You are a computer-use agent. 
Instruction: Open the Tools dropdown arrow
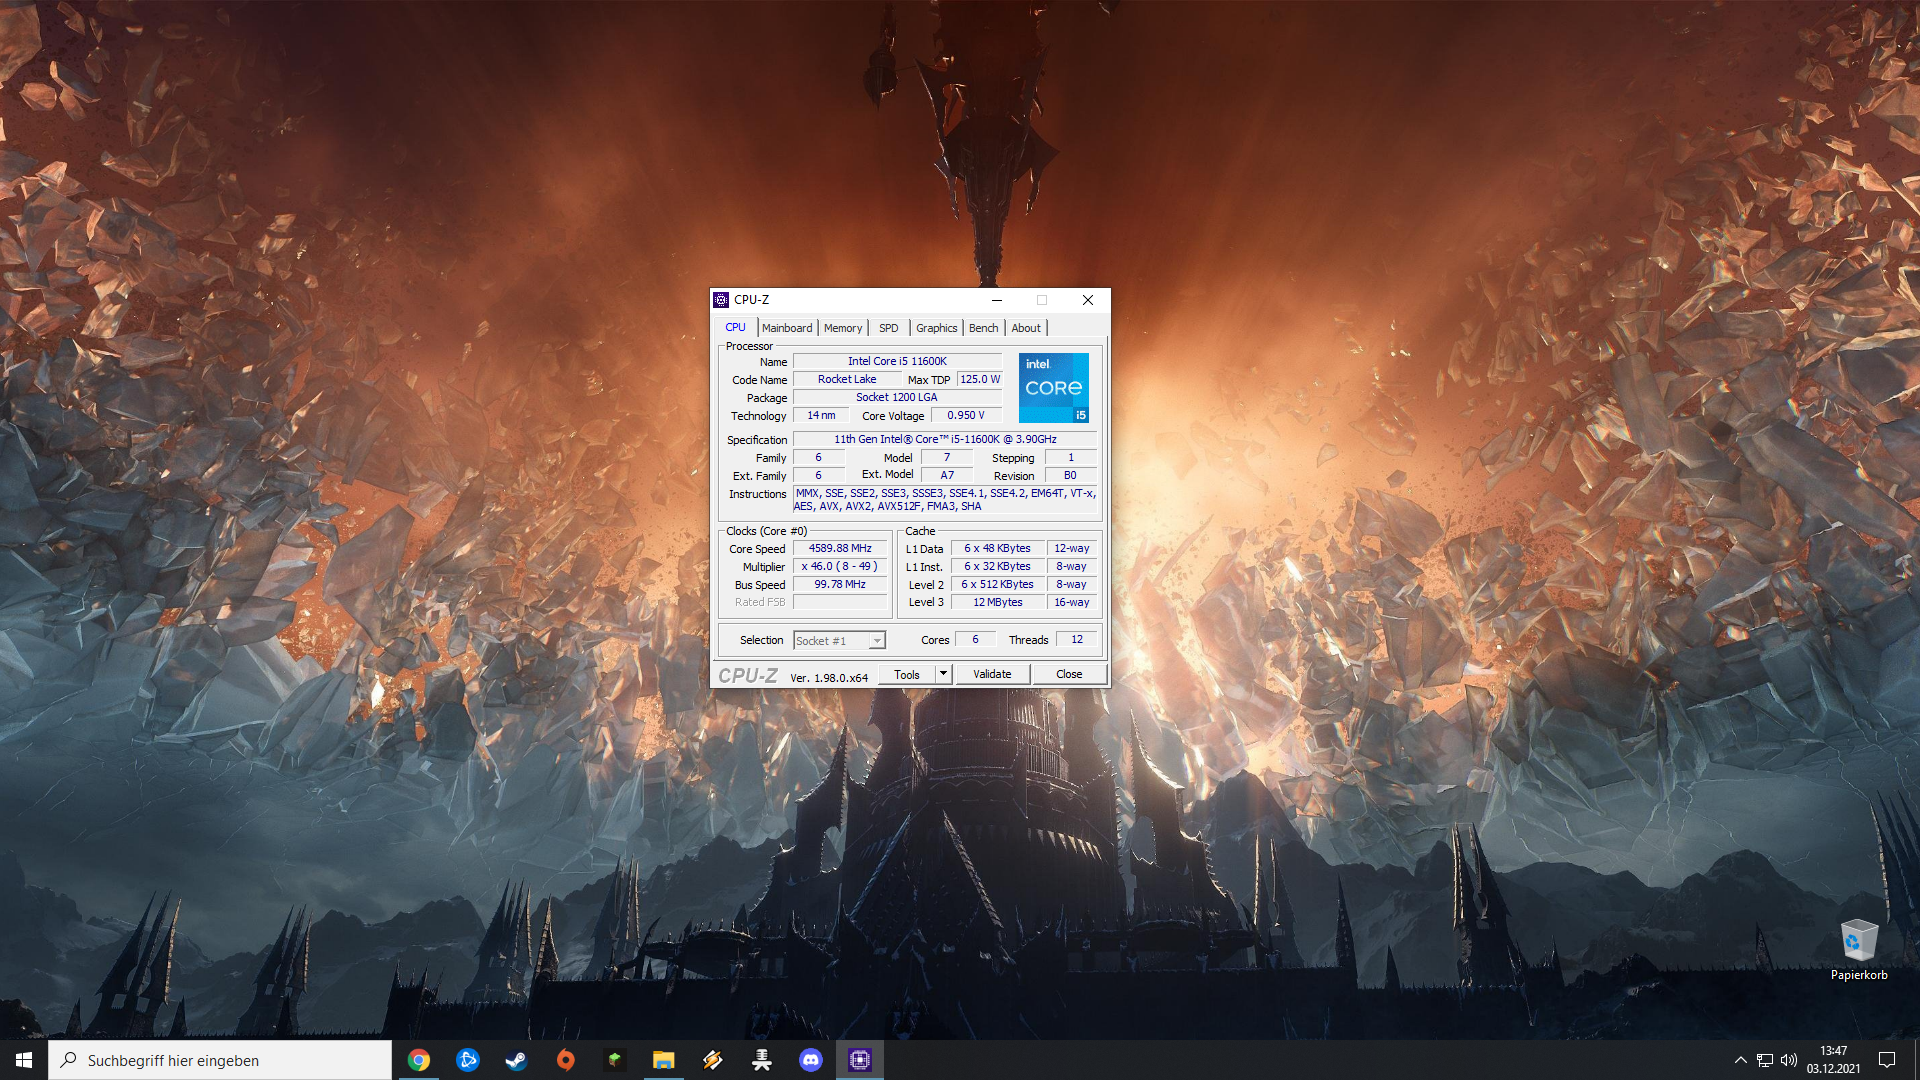click(x=943, y=674)
